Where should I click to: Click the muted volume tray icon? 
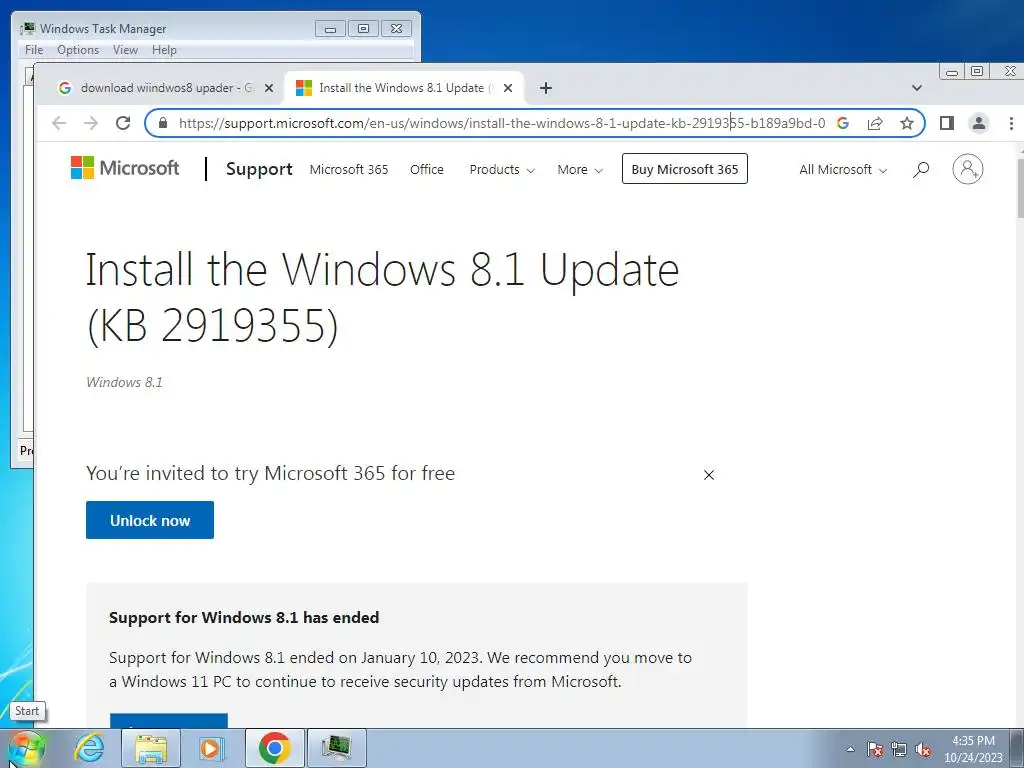923,749
